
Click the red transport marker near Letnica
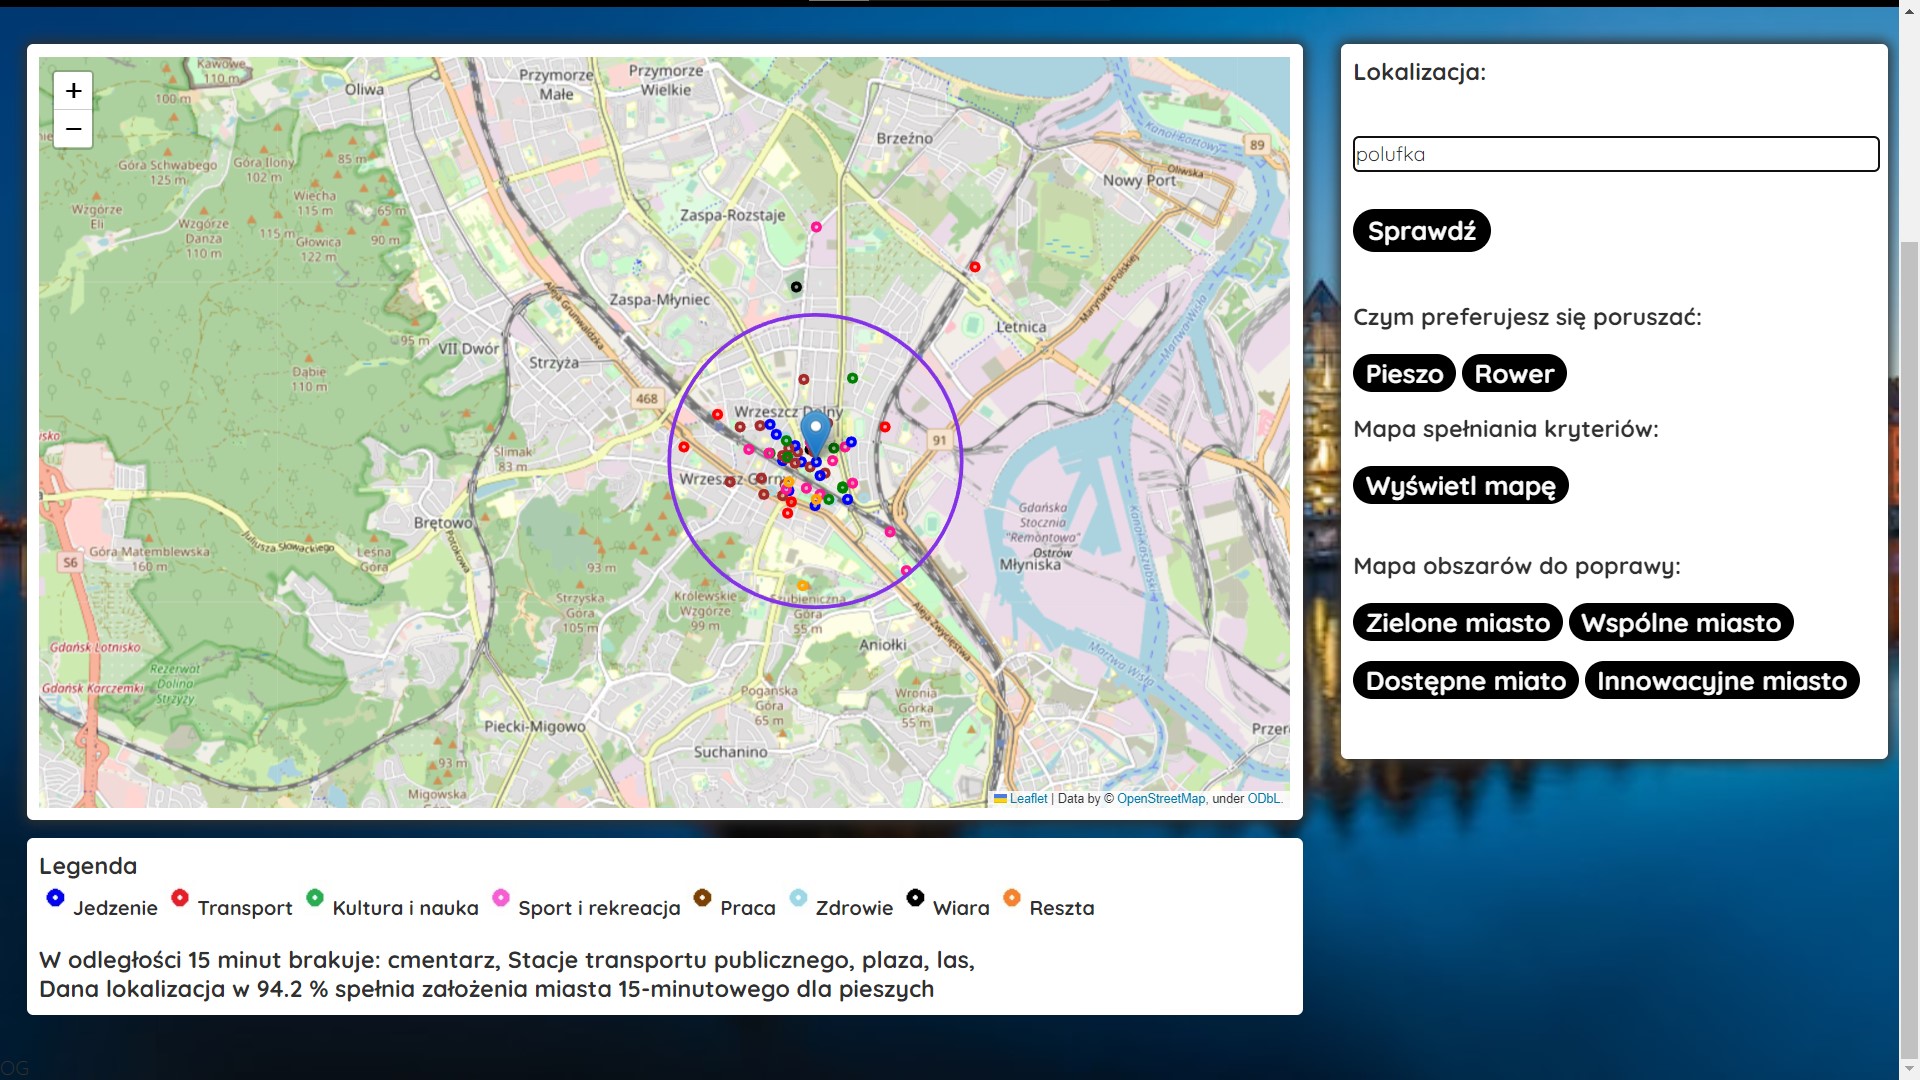pos(974,267)
